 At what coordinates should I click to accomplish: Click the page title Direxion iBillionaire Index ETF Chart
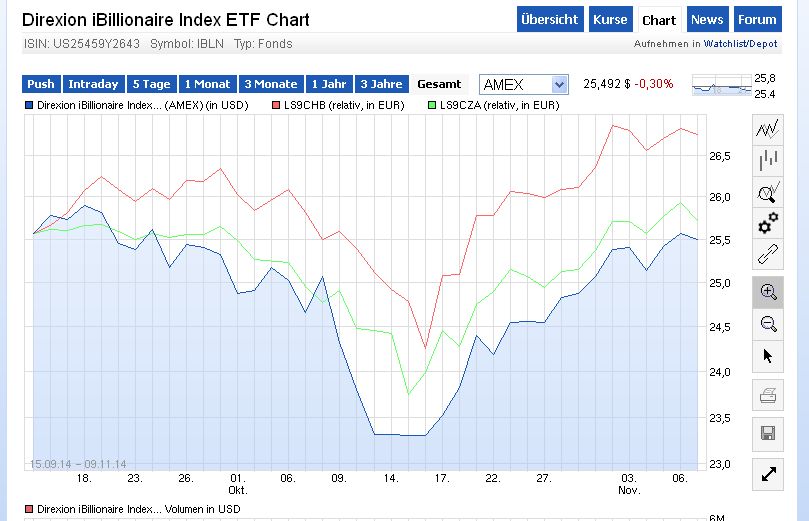pos(166,20)
